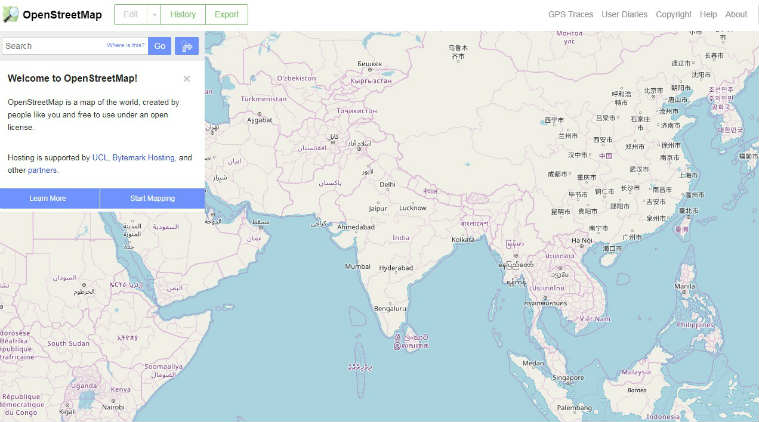Click the Philippines label on the map
This screenshot has width=759, height=422.
pos(695,325)
